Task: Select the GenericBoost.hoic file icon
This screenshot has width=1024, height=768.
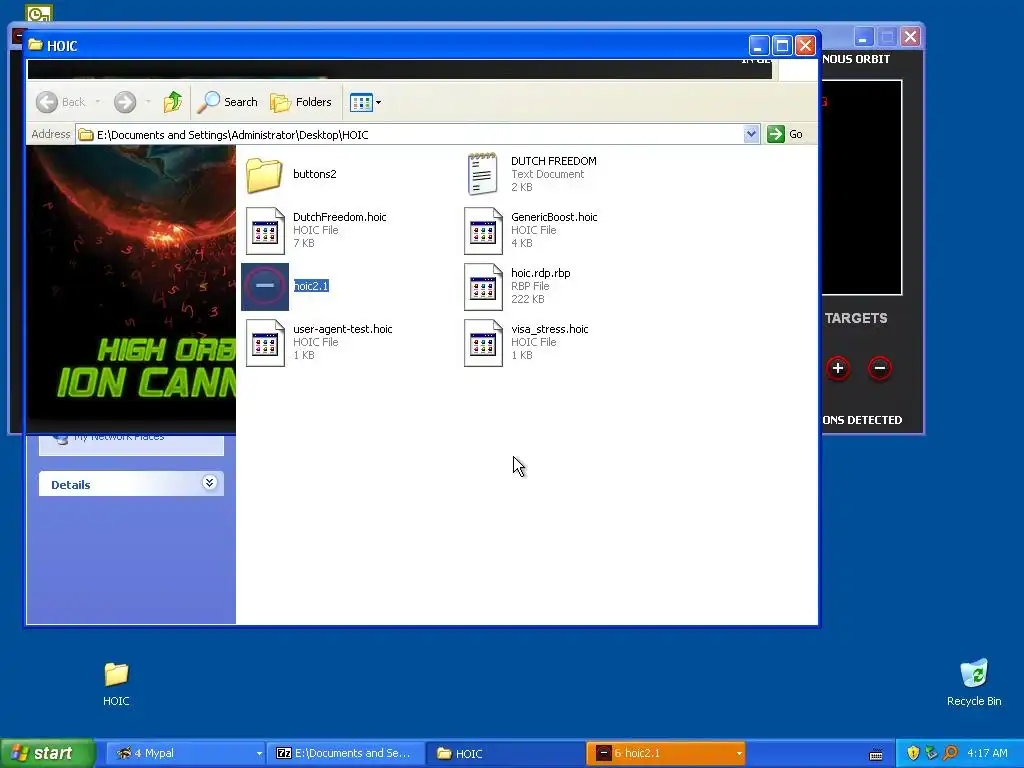Action: 483,231
